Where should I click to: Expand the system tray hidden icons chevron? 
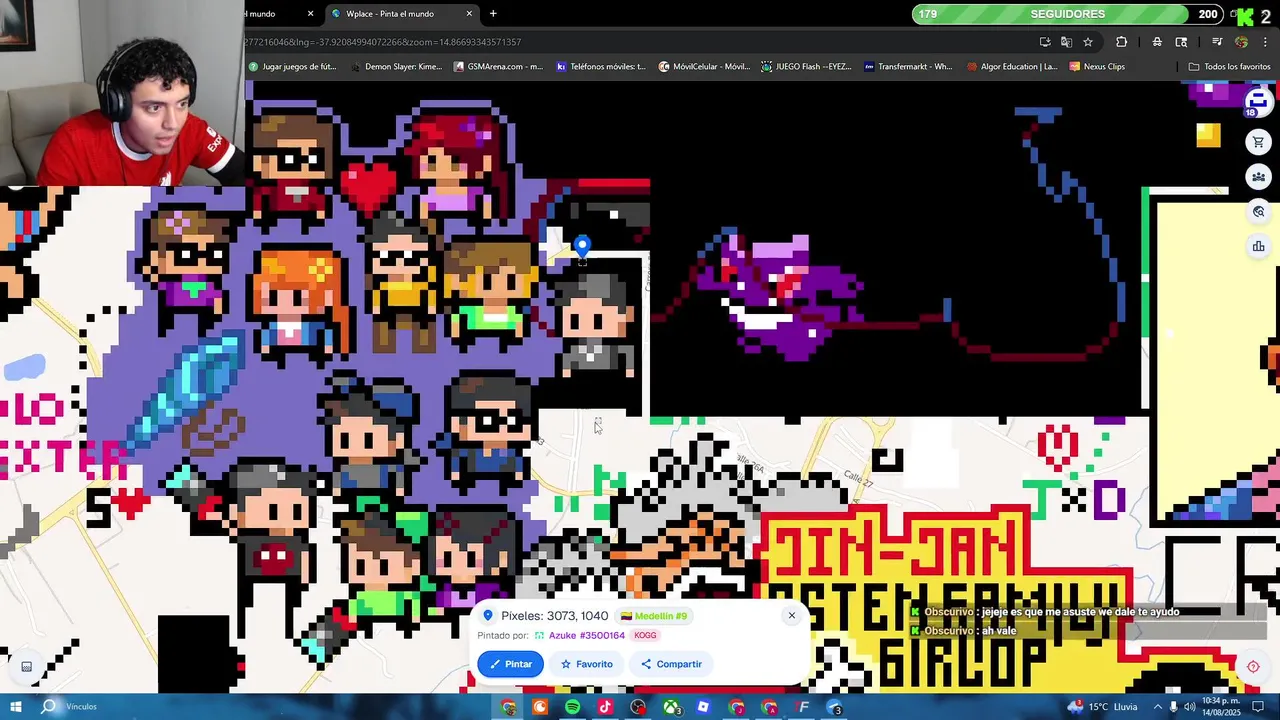pos(1156,707)
